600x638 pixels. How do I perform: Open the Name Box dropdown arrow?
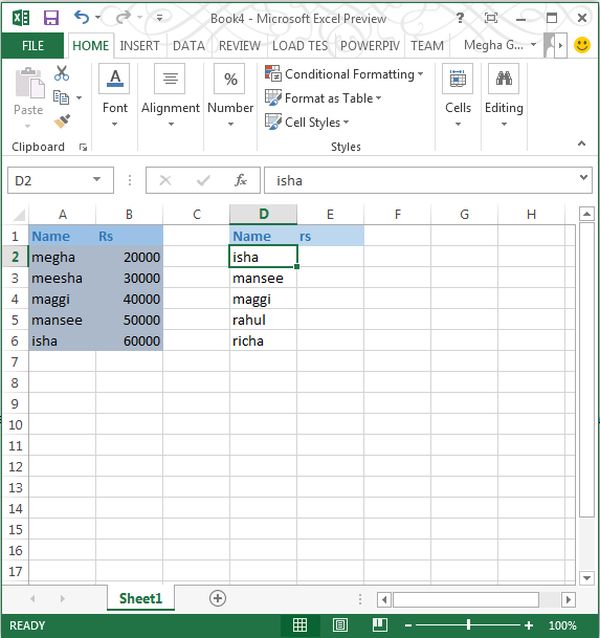click(97, 179)
